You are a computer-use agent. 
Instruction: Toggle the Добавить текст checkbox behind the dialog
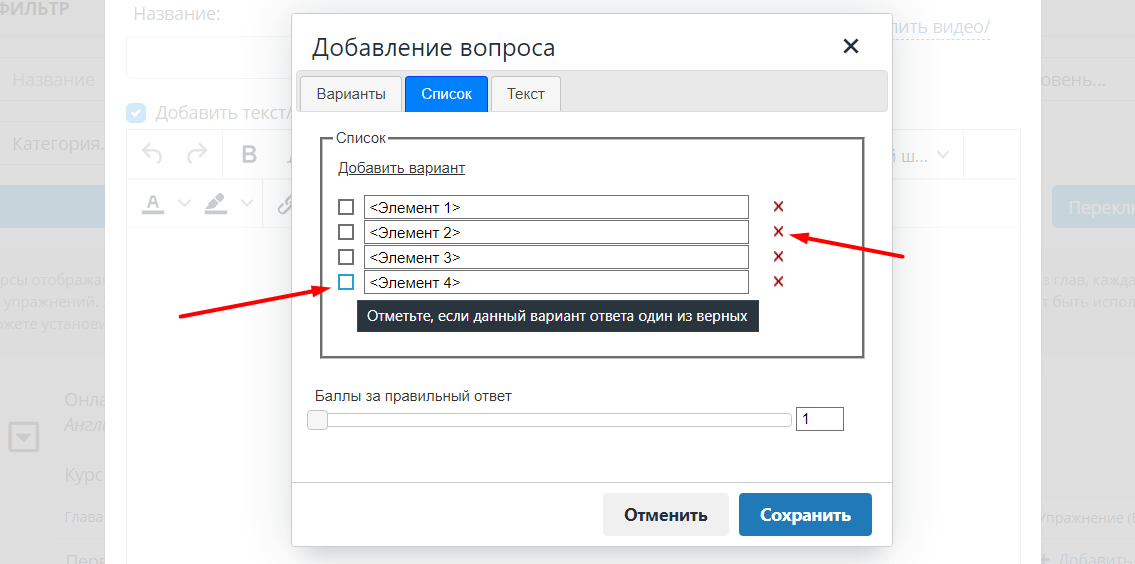(135, 113)
